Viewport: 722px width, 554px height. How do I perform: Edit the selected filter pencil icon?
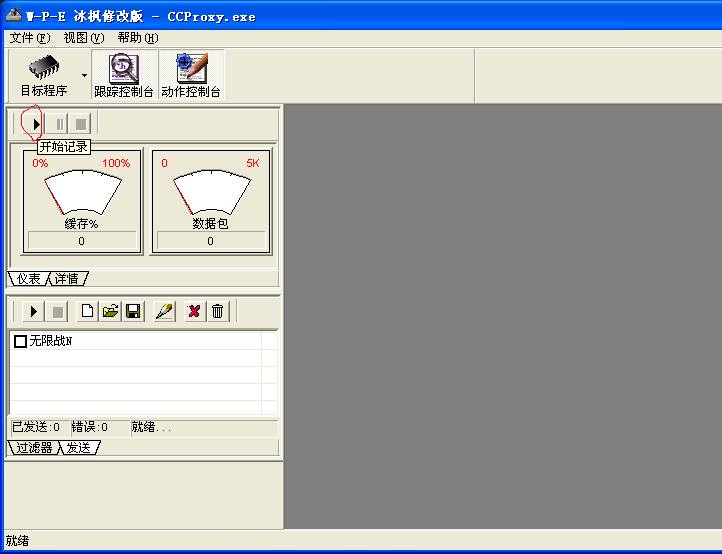click(165, 312)
